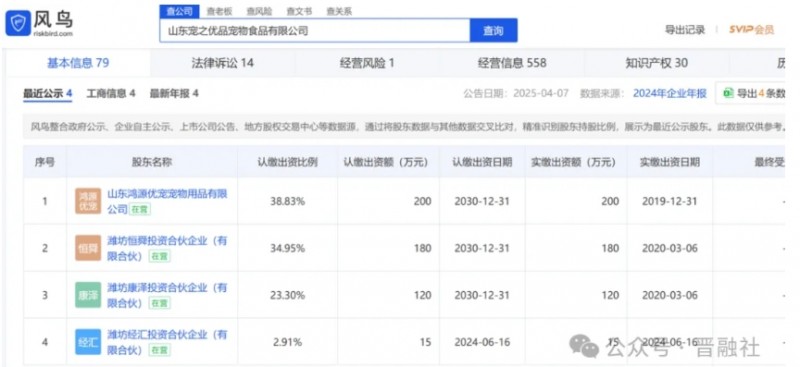The height and width of the screenshot is (367, 800).
Task: Click 在营 tag of 潍坊经汇
Action: (159, 350)
